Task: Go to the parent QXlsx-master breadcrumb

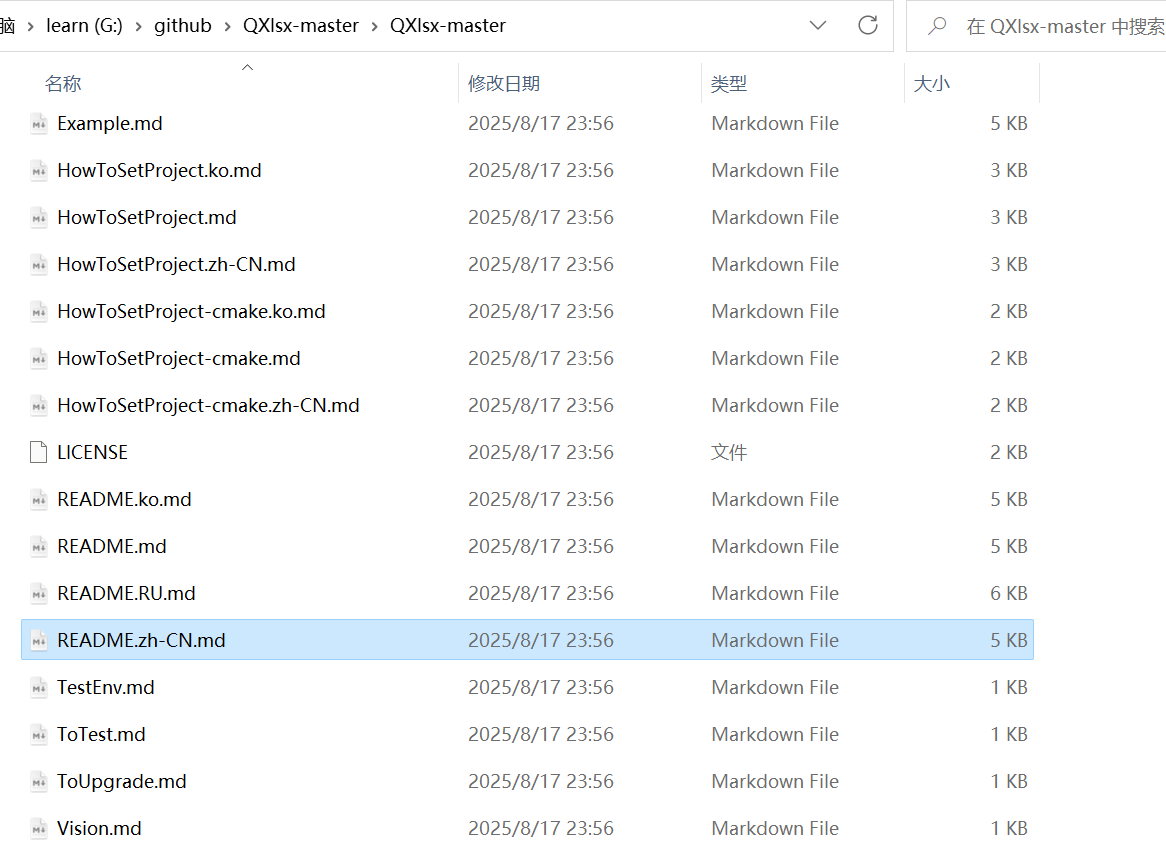Action: 301,25
